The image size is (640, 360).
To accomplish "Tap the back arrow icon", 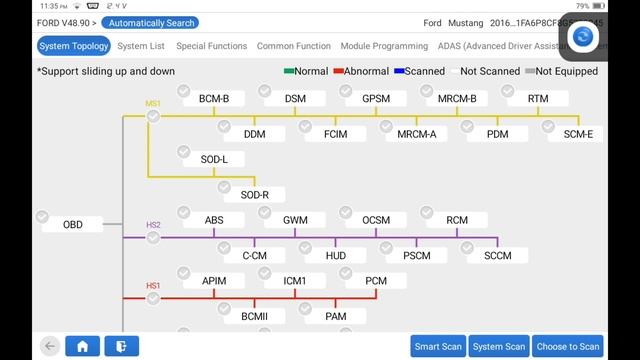I will pos(50,346).
